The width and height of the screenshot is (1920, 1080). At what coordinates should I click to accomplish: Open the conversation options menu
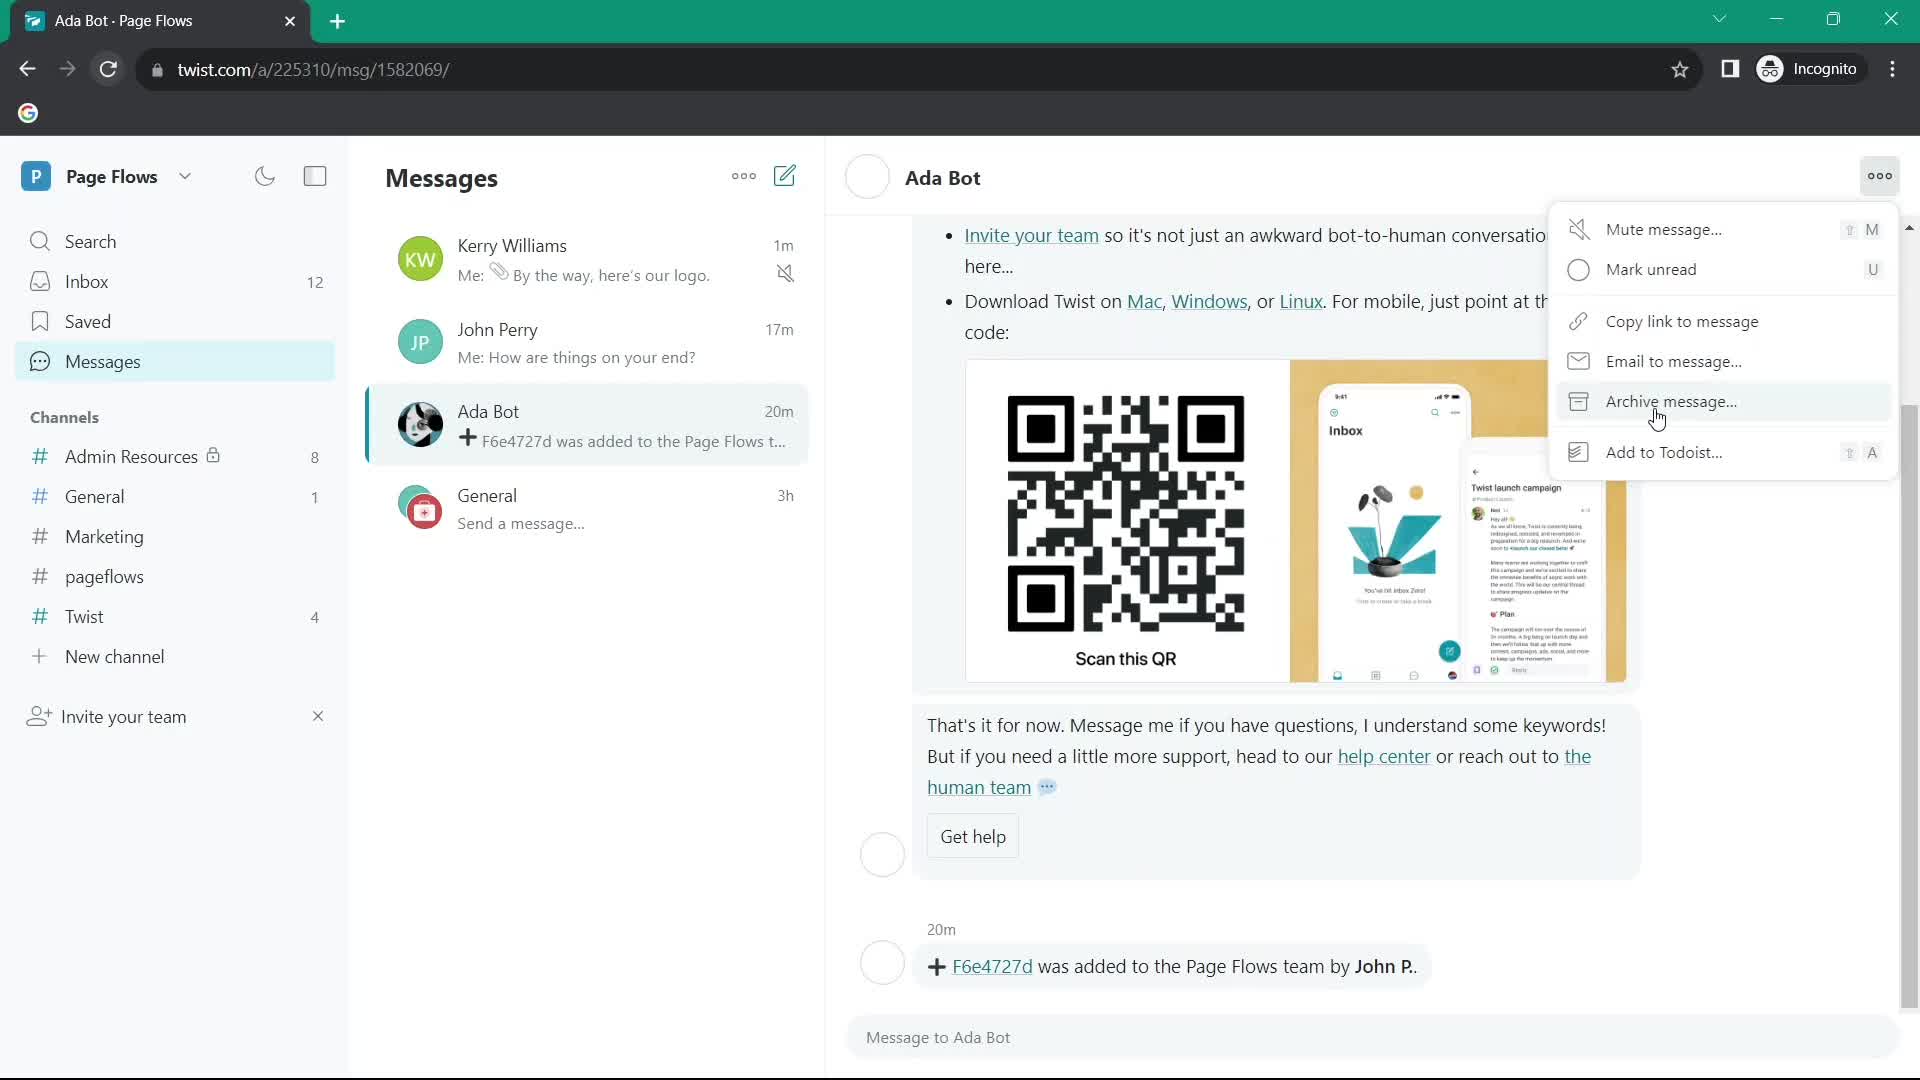click(1880, 176)
